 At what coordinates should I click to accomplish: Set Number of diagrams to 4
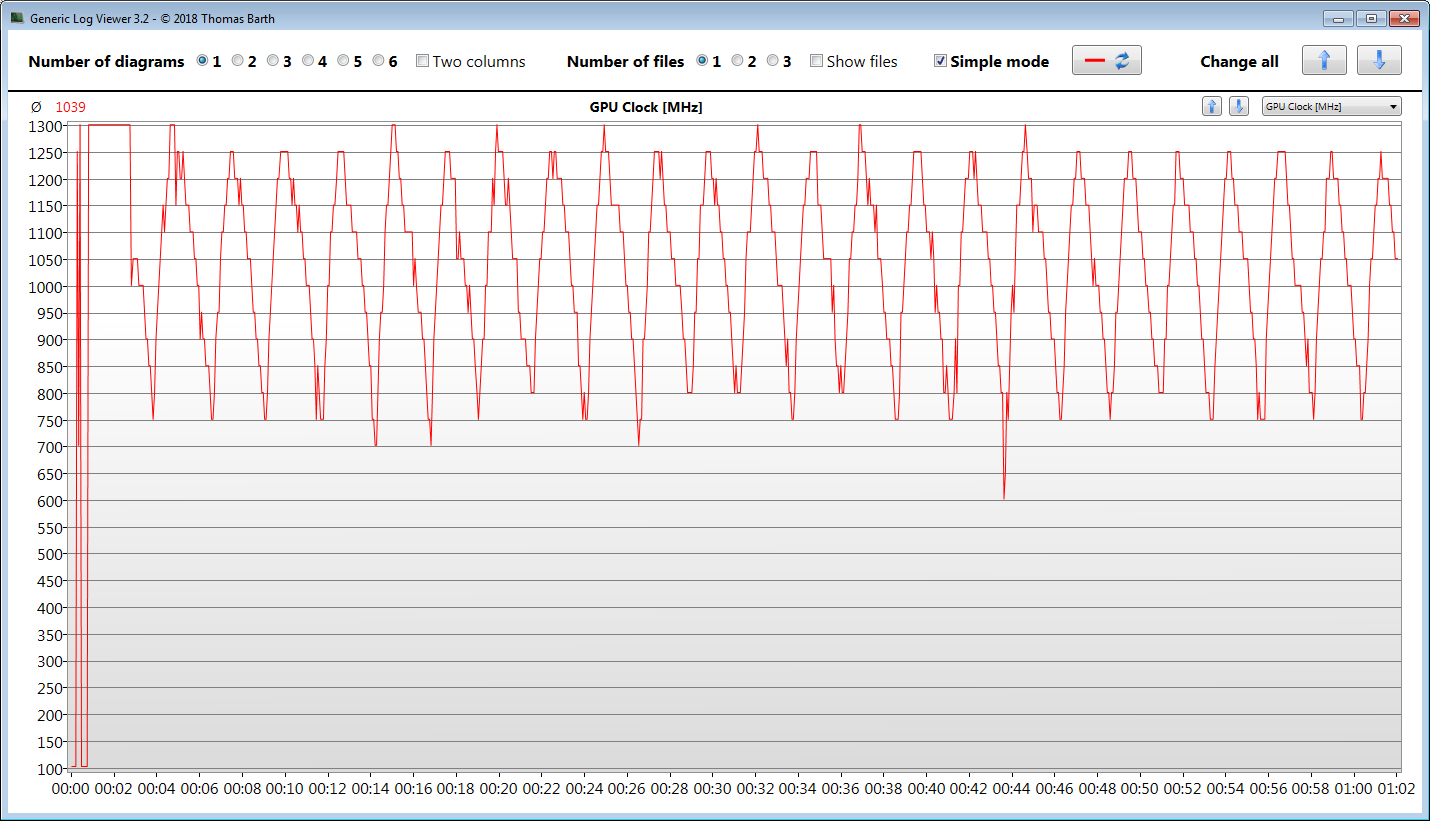(x=308, y=61)
